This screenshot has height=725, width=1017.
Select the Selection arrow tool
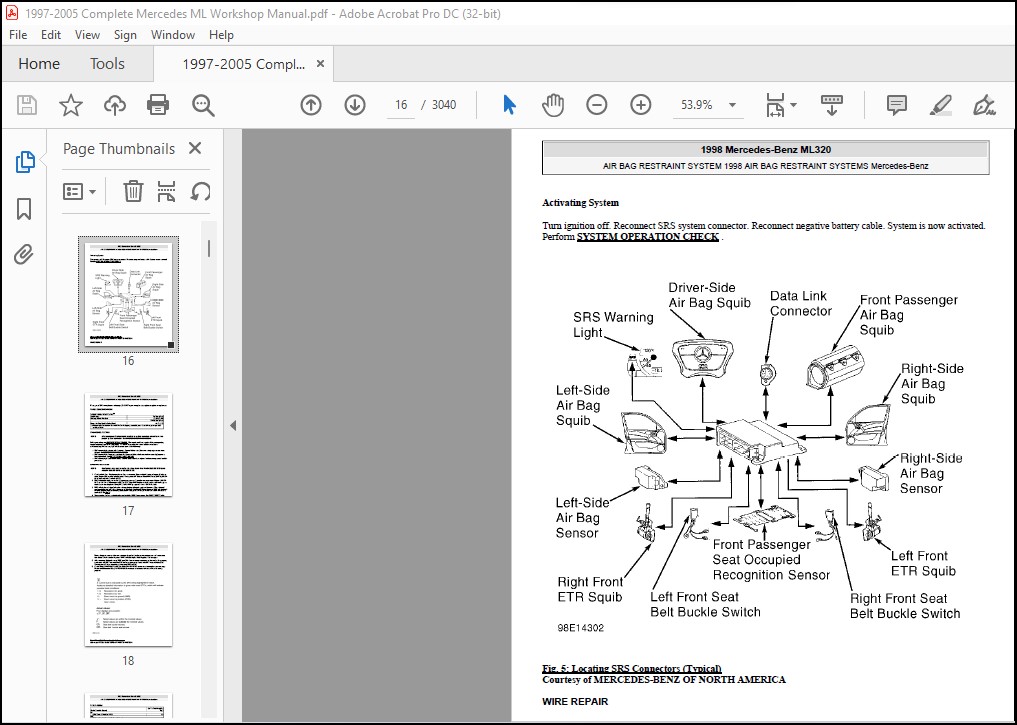tap(510, 105)
